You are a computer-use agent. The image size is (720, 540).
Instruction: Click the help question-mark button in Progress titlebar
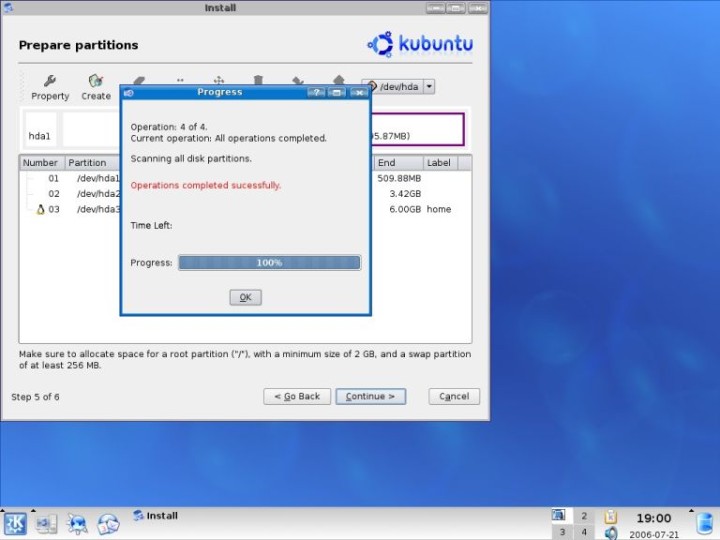tap(316, 93)
